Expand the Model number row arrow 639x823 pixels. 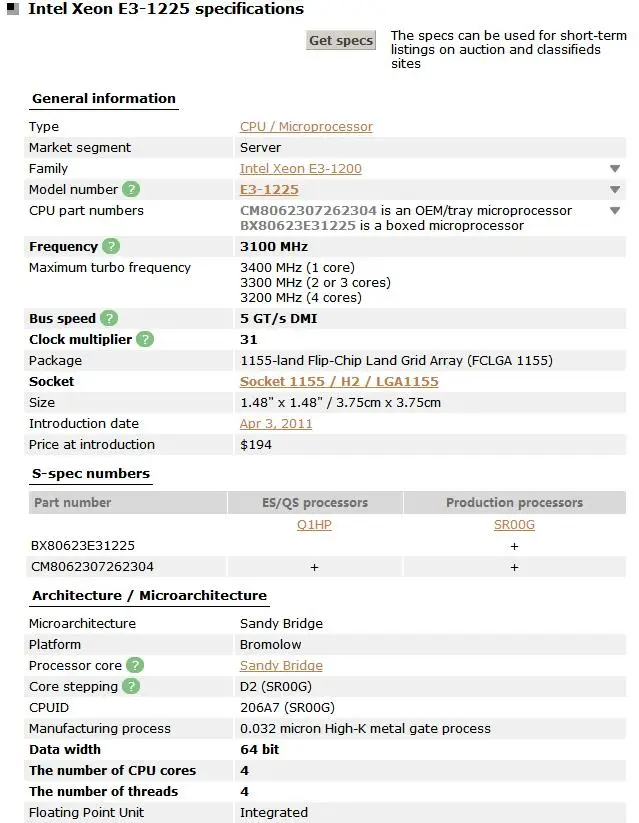click(615, 190)
